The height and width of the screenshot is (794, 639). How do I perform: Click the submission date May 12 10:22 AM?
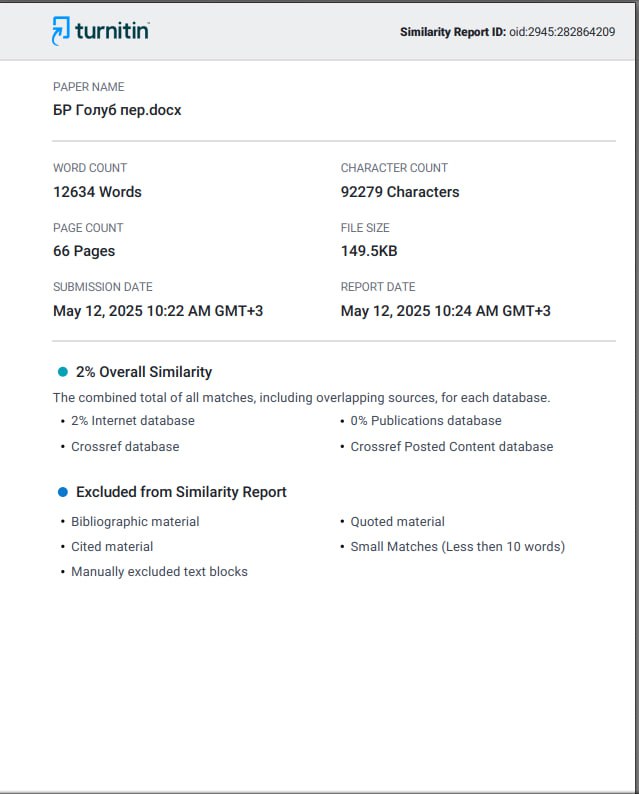[x=158, y=311]
